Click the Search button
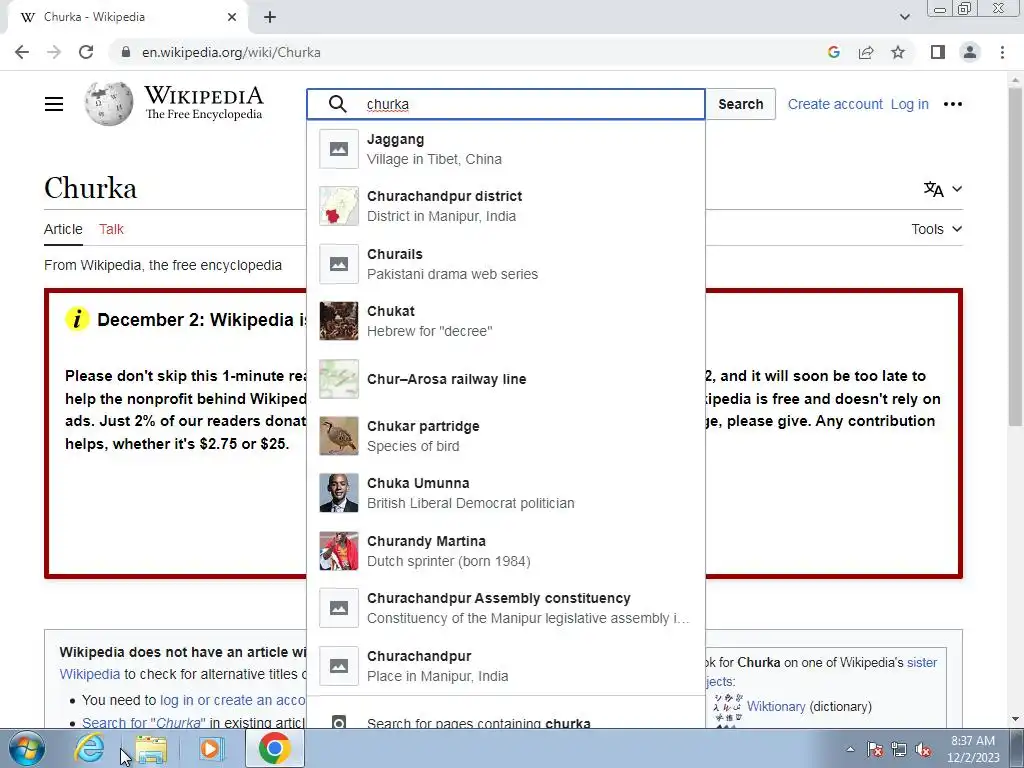Viewport: 1024px width, 768px height. coord(741,104)
